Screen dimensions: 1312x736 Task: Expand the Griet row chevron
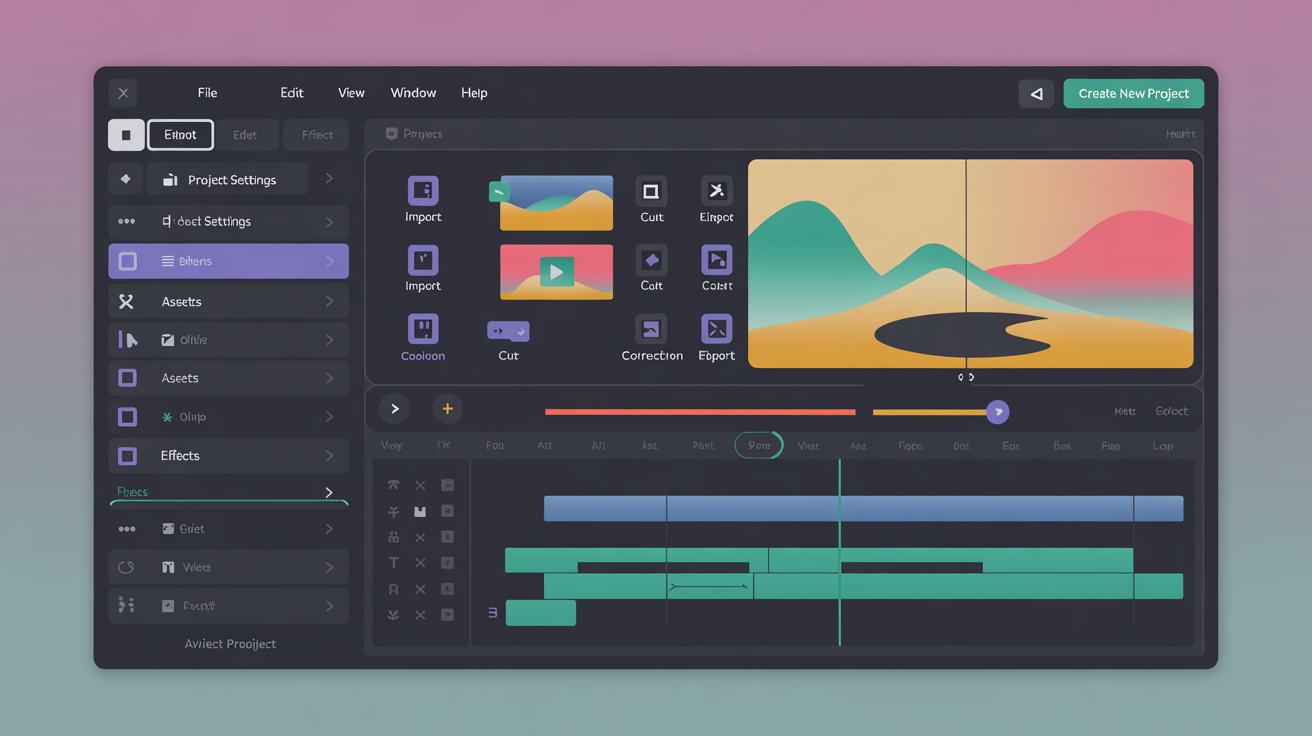(x=329, y=529)
